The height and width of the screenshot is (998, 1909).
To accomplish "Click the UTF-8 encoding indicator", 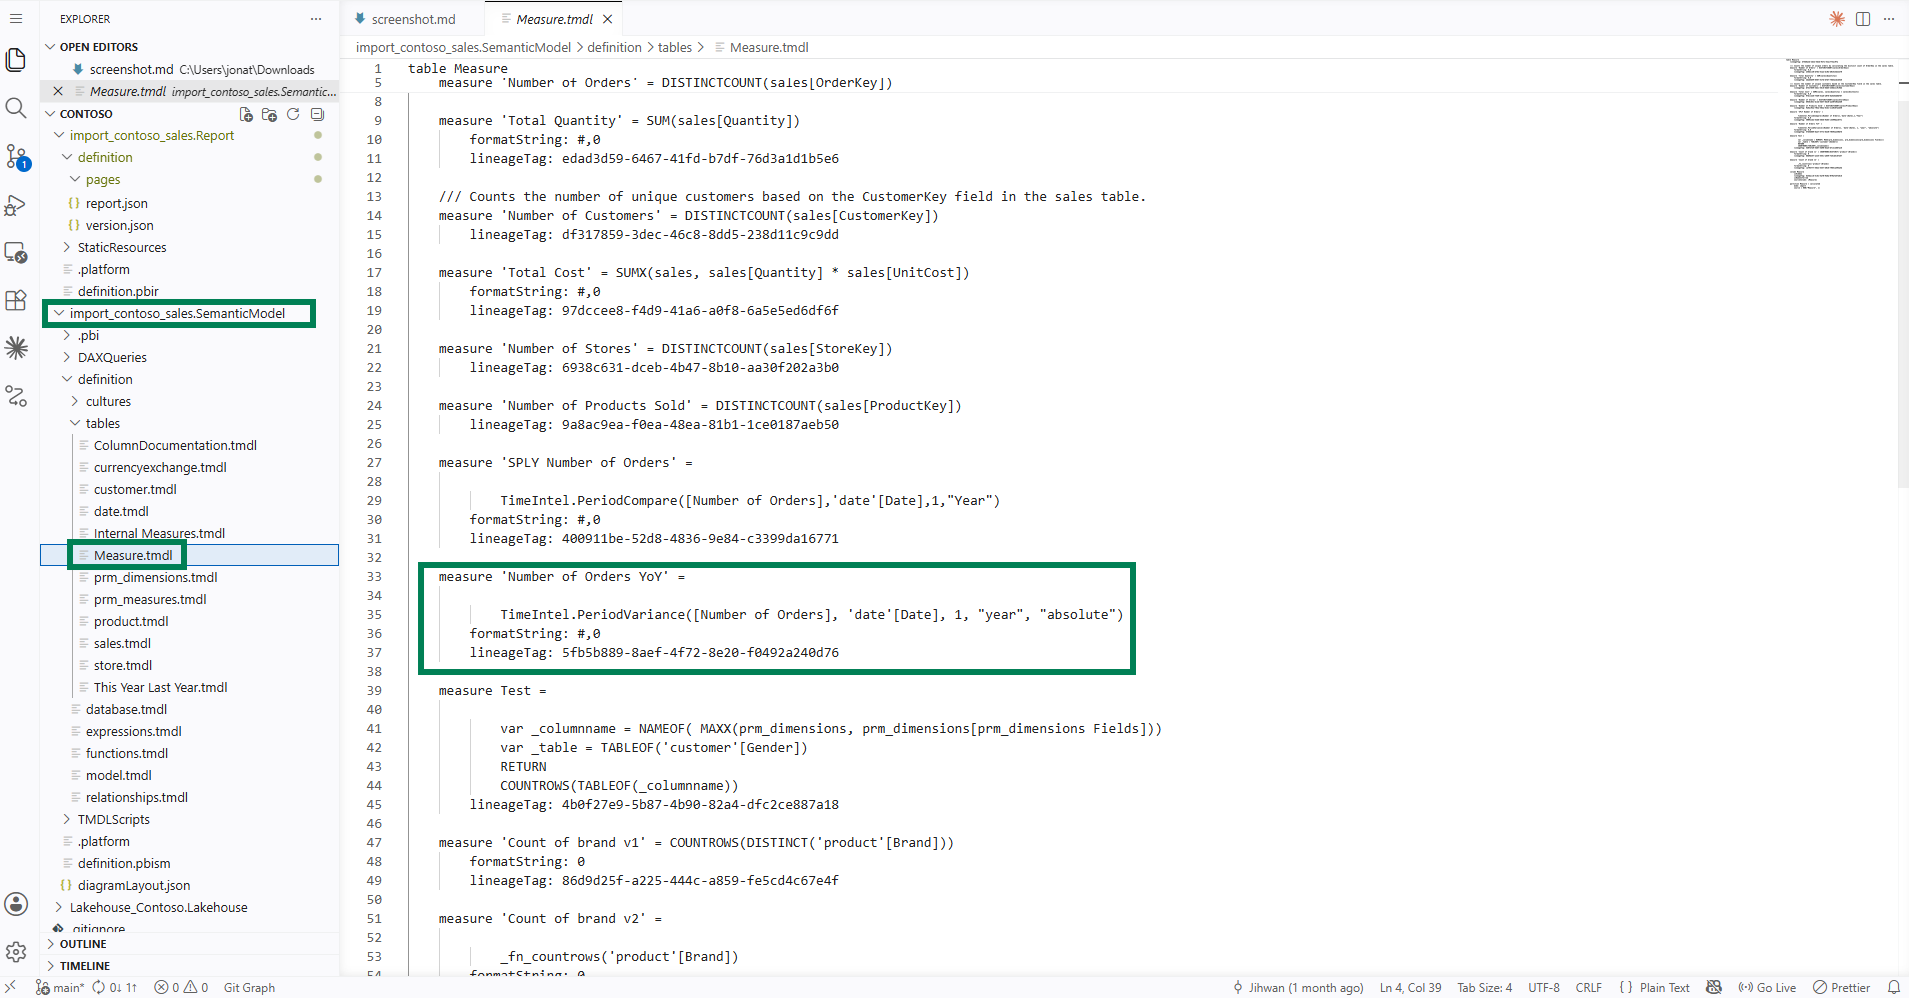I will pyautogui.click(x=1543, y=987).
